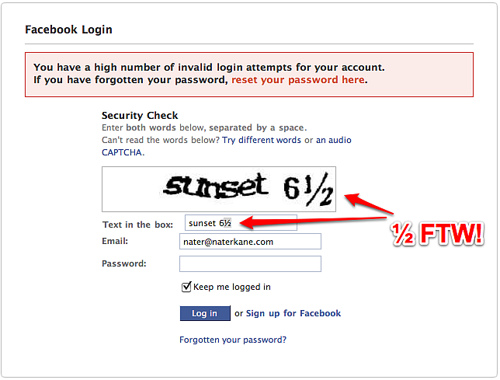Open the "Sign up for Facebook" link
This screenshot has height=380, width=500.
[x=293, y=313]
